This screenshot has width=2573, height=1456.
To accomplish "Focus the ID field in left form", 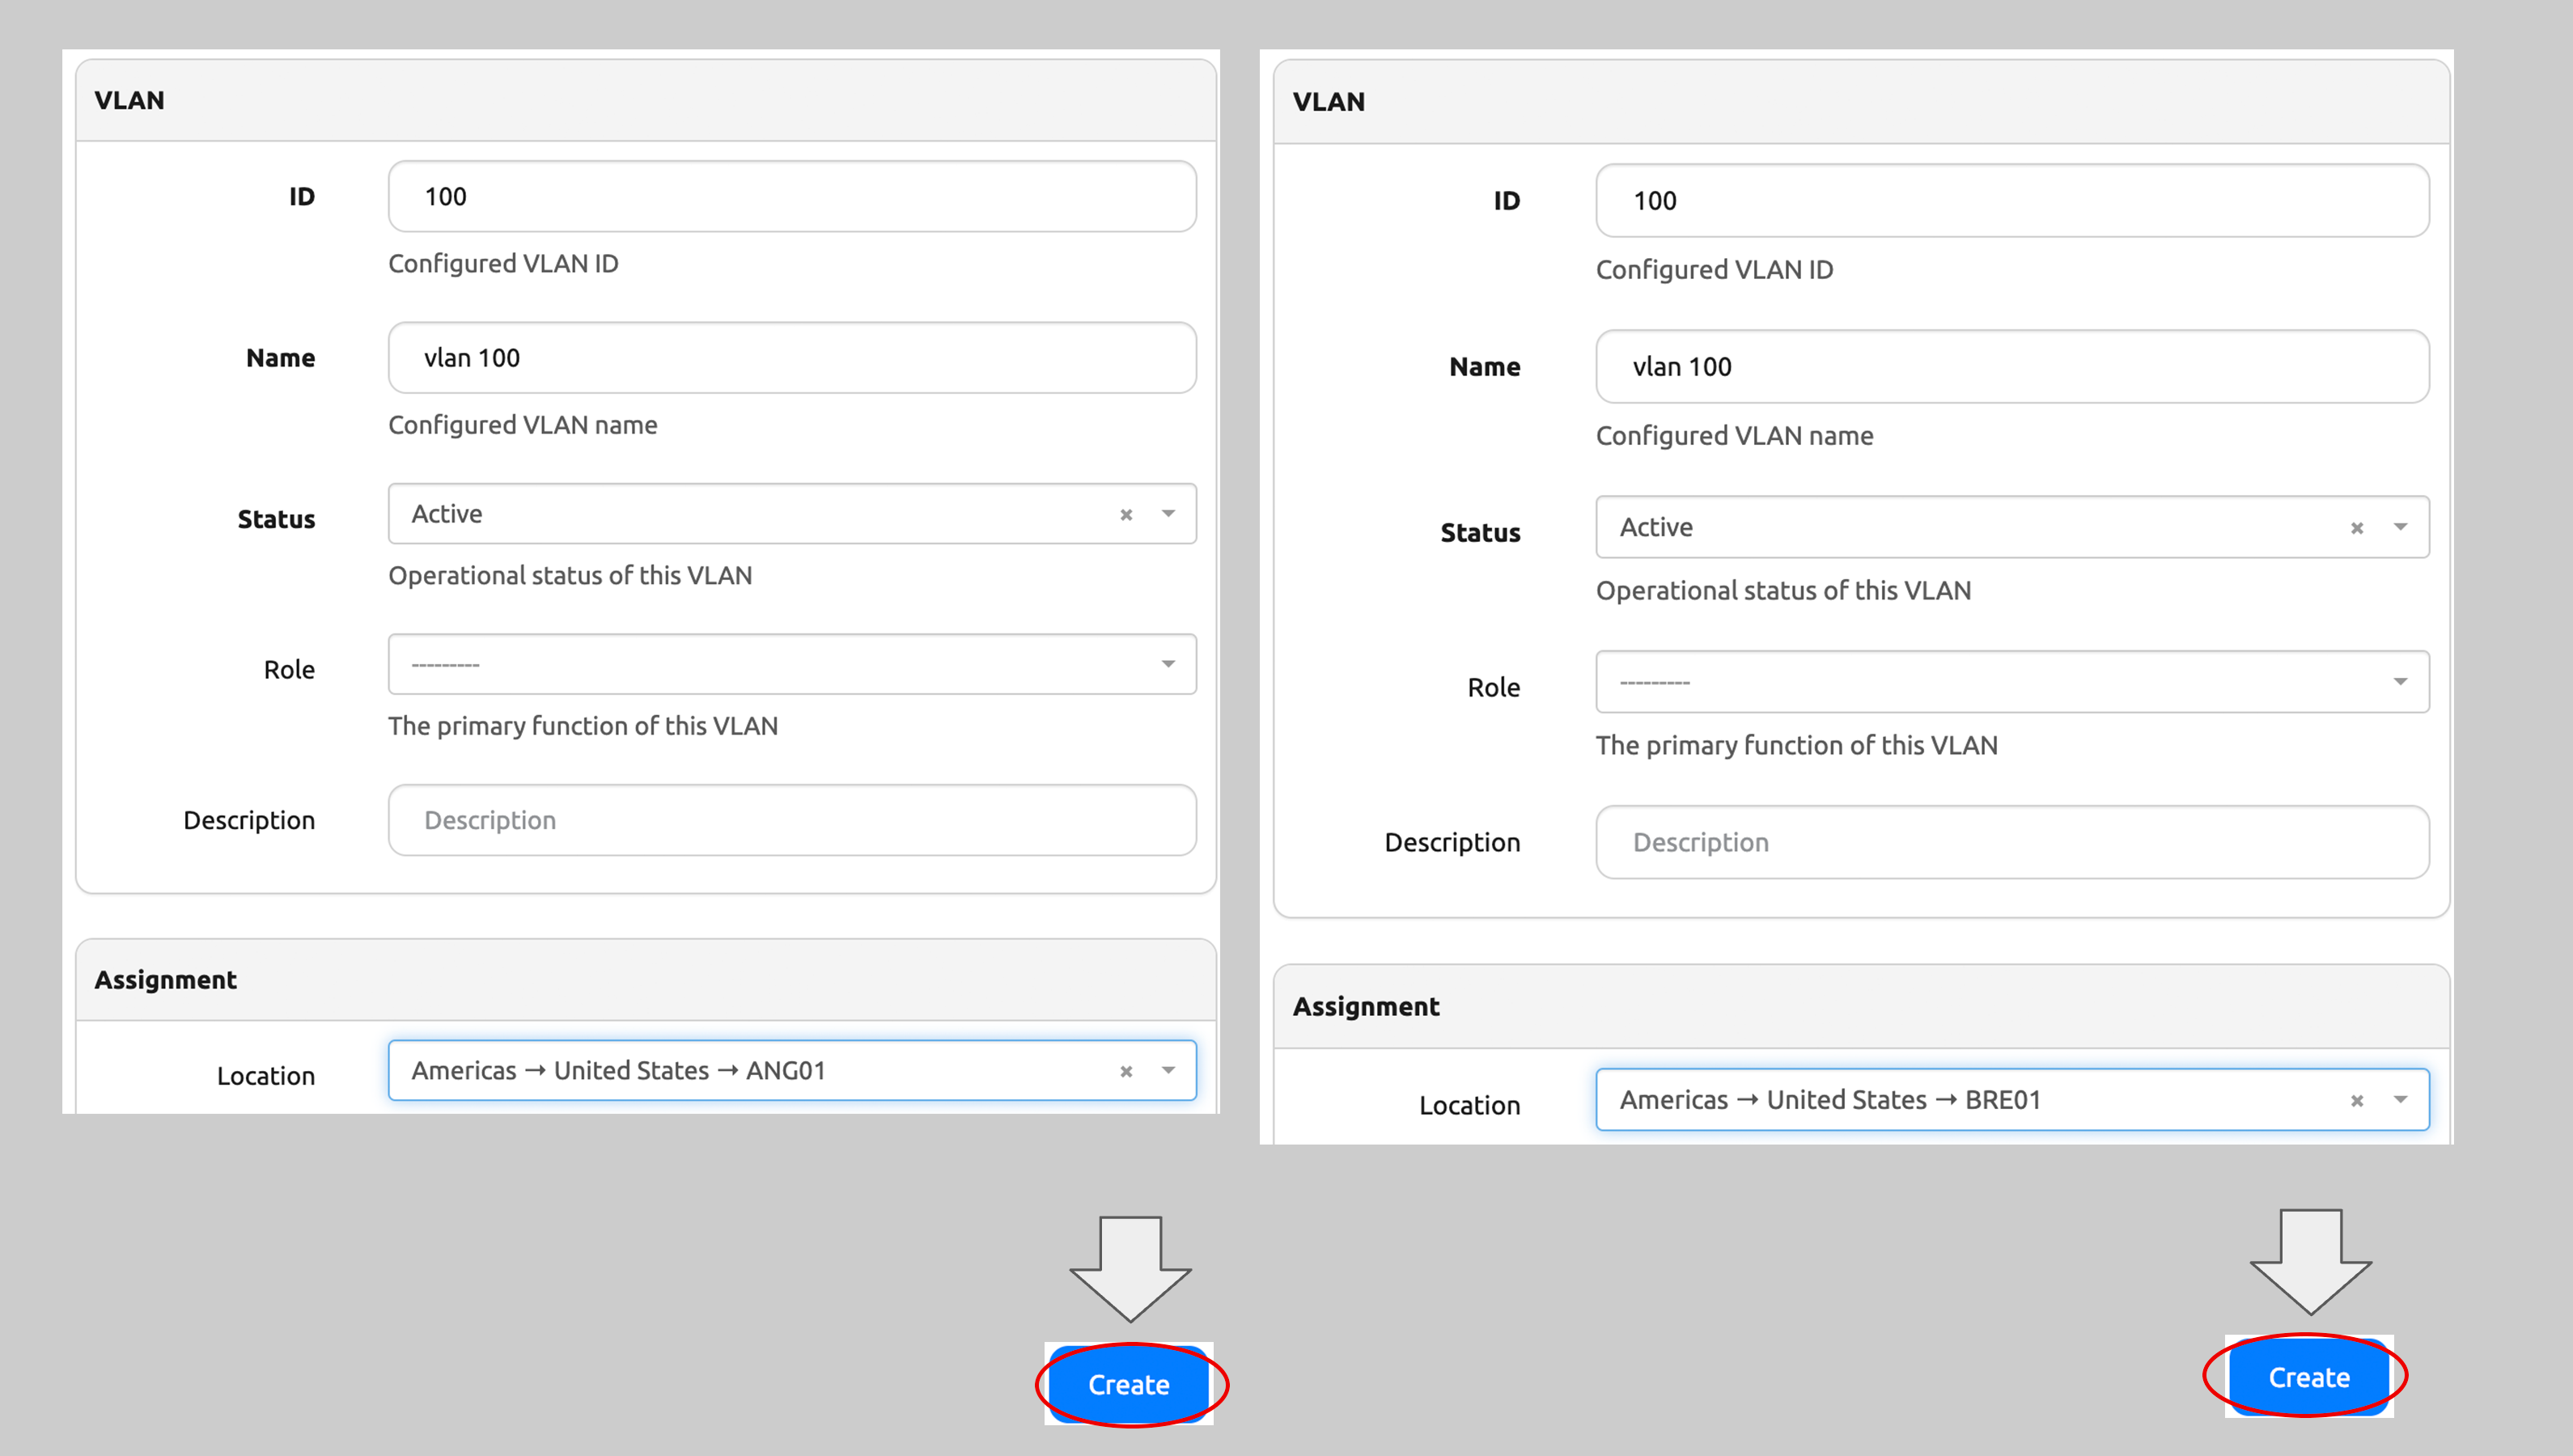I will 791,197.
